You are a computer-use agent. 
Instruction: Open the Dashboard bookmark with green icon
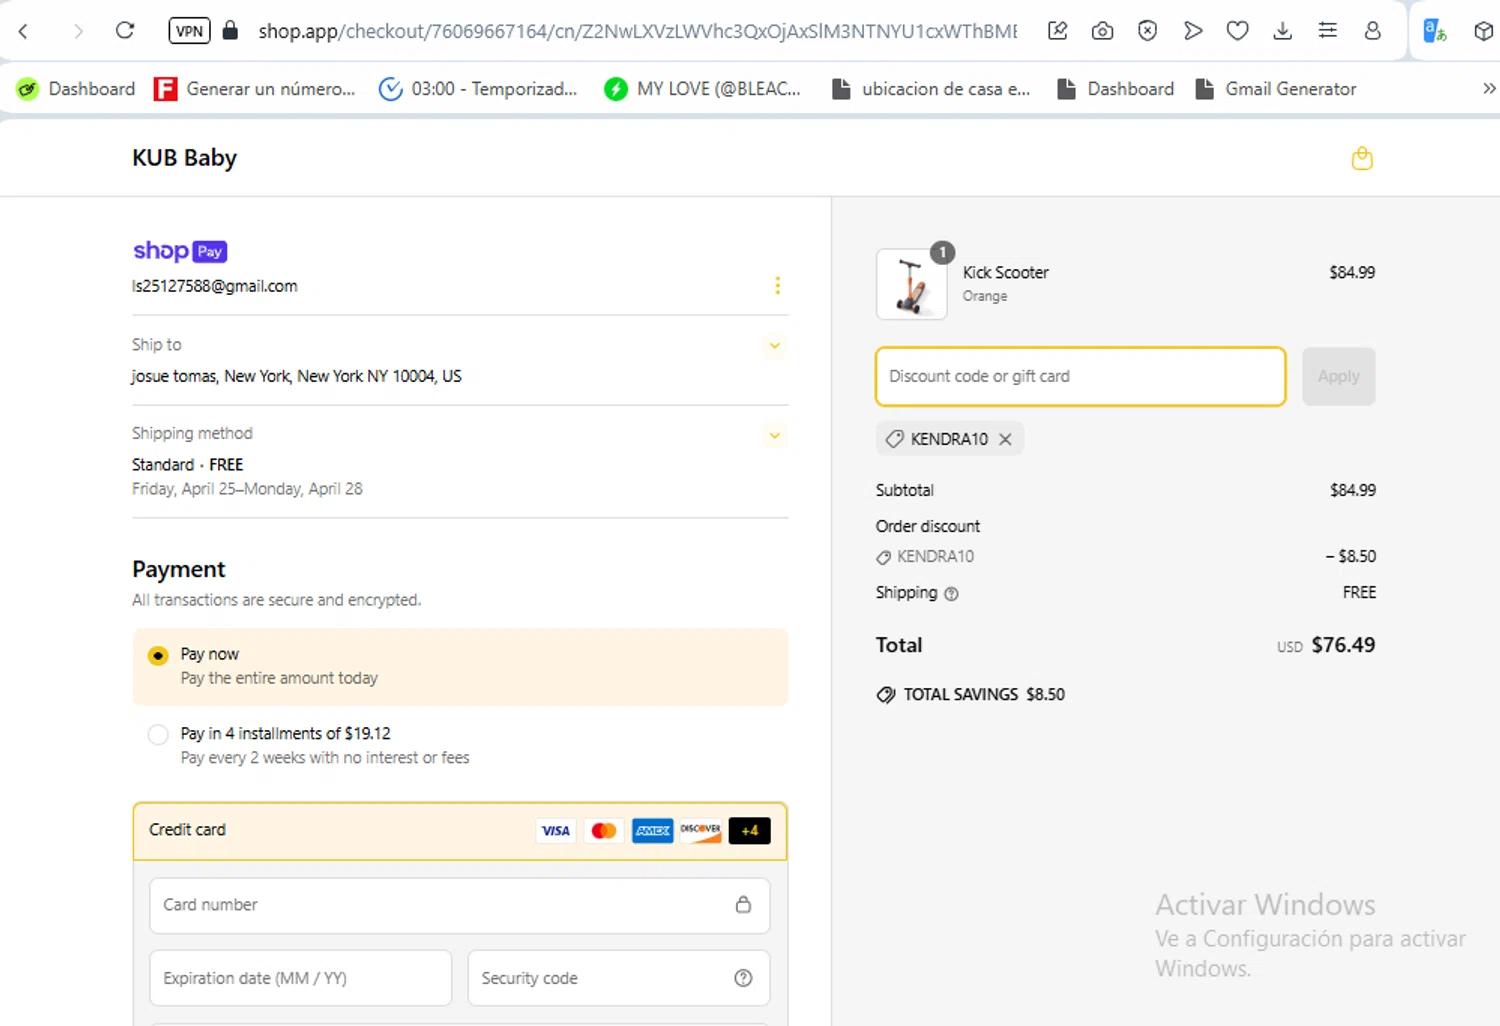pos(76,89)
